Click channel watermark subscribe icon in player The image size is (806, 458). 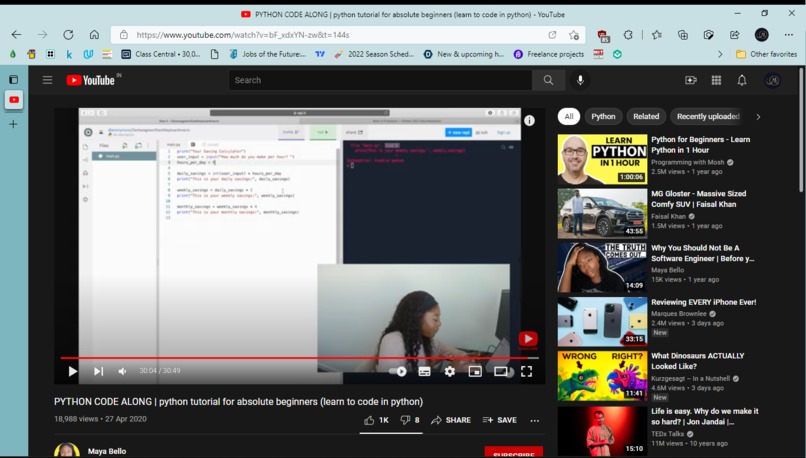[x=528, y=339]
